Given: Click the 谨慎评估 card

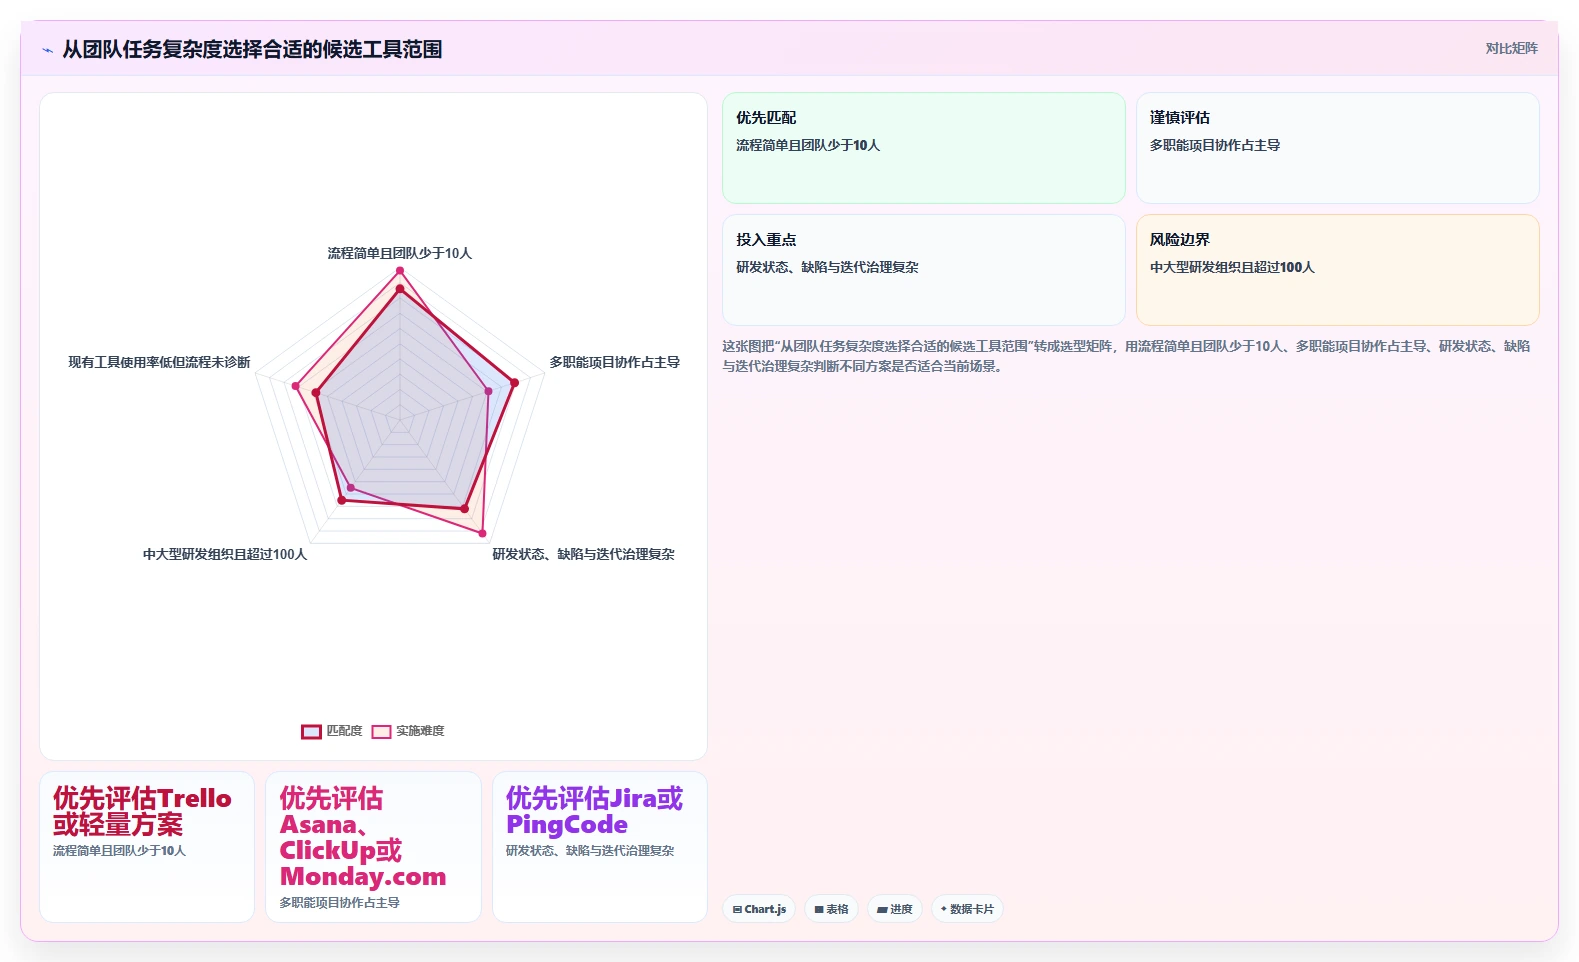Looking at the screenshot, I should pos(1338,148).
